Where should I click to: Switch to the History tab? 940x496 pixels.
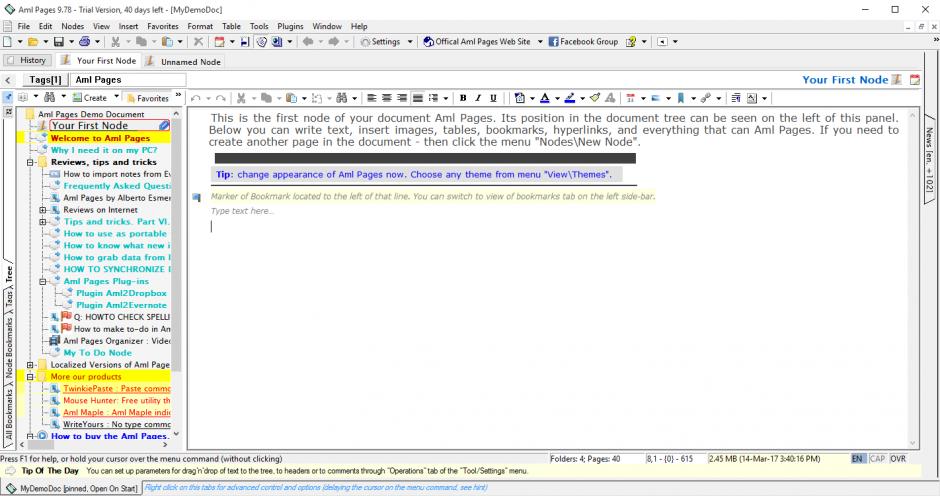pos(26,60)
